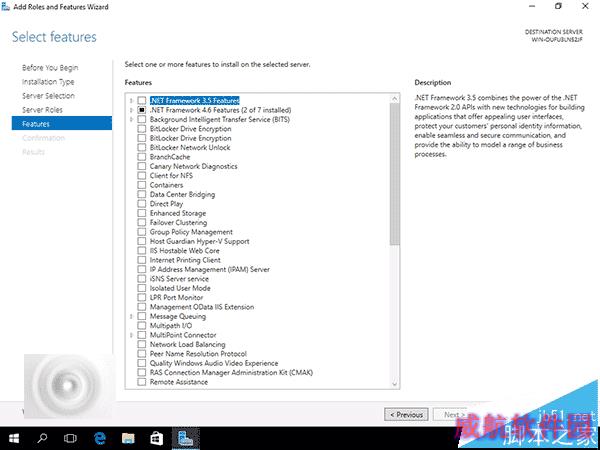Expand Message Queuing node
This screenshot has width=600, height=450.
click(x=131, y=316)
